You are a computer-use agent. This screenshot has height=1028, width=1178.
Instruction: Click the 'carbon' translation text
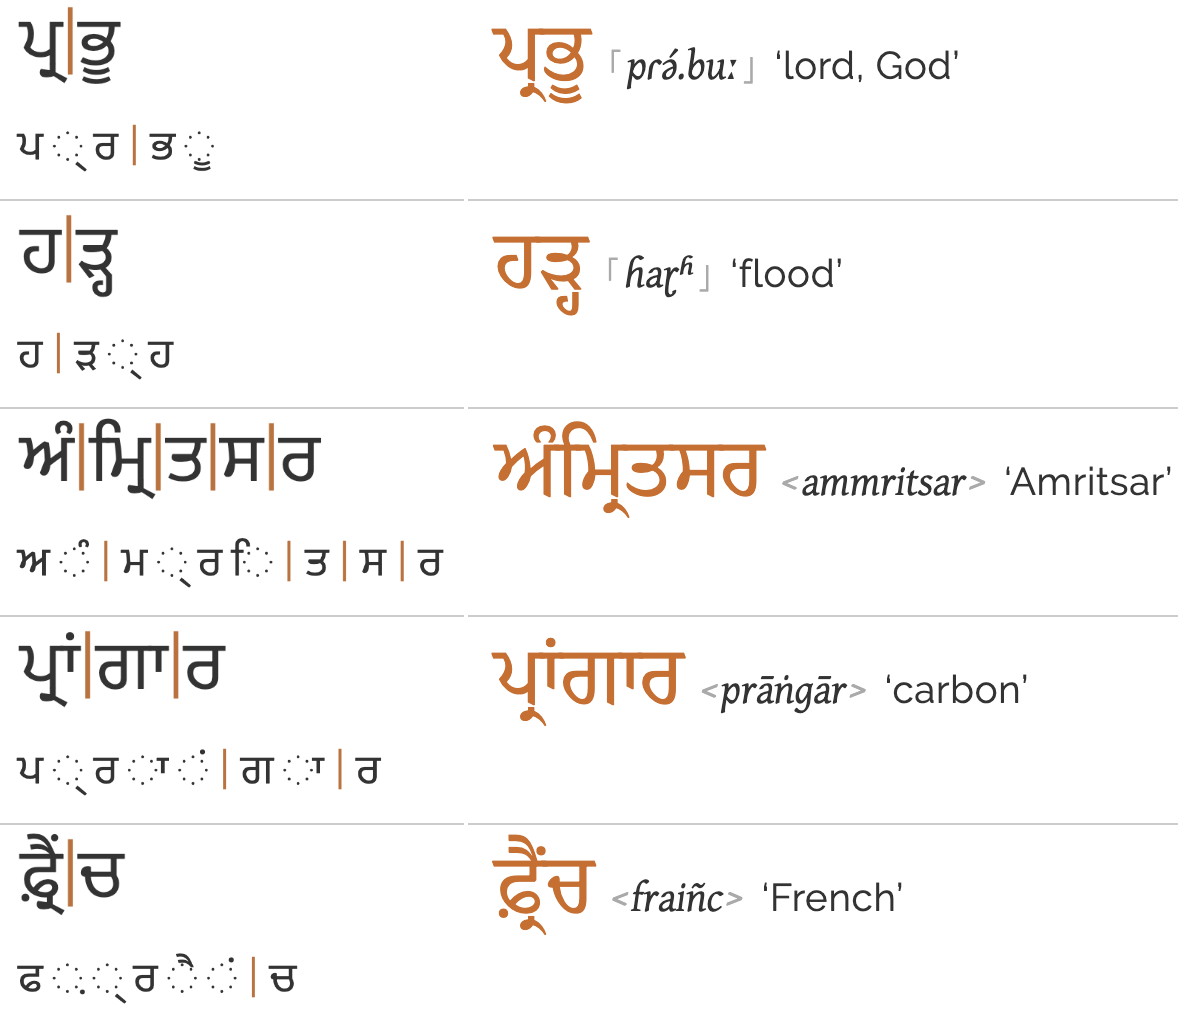pos(956,690)
